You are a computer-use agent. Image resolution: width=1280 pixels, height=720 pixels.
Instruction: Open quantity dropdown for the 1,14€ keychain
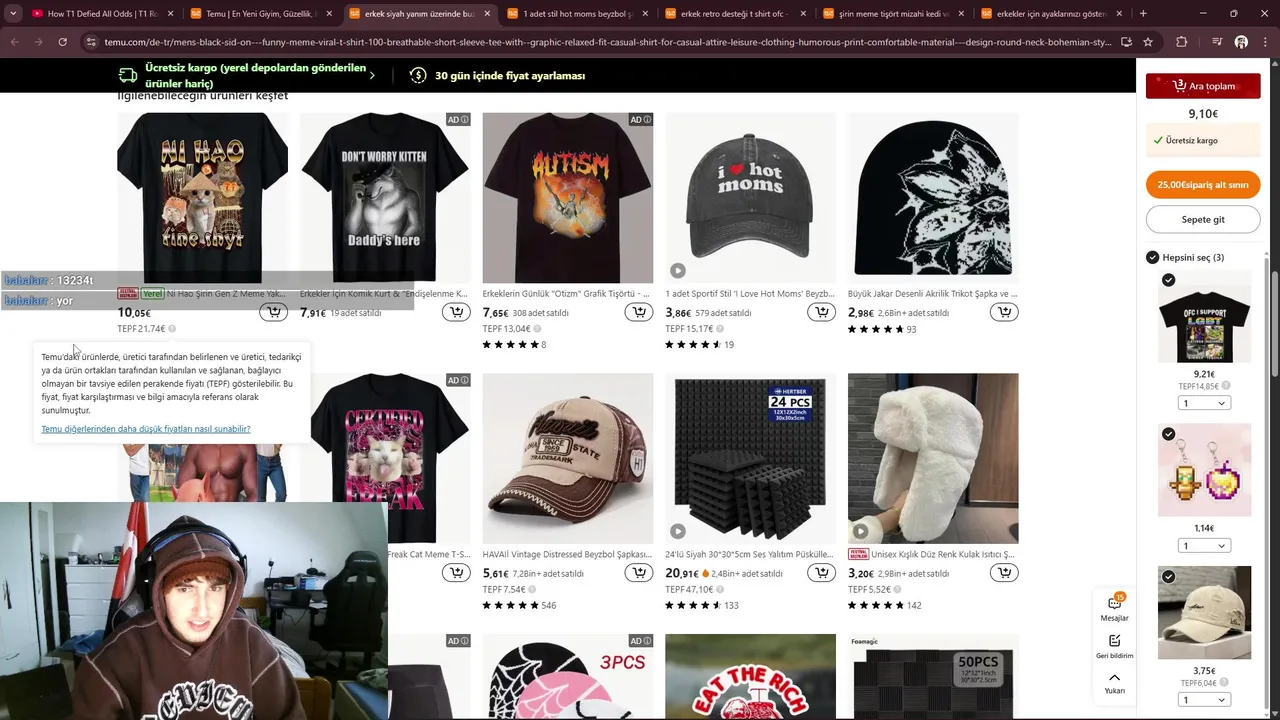1204,546
